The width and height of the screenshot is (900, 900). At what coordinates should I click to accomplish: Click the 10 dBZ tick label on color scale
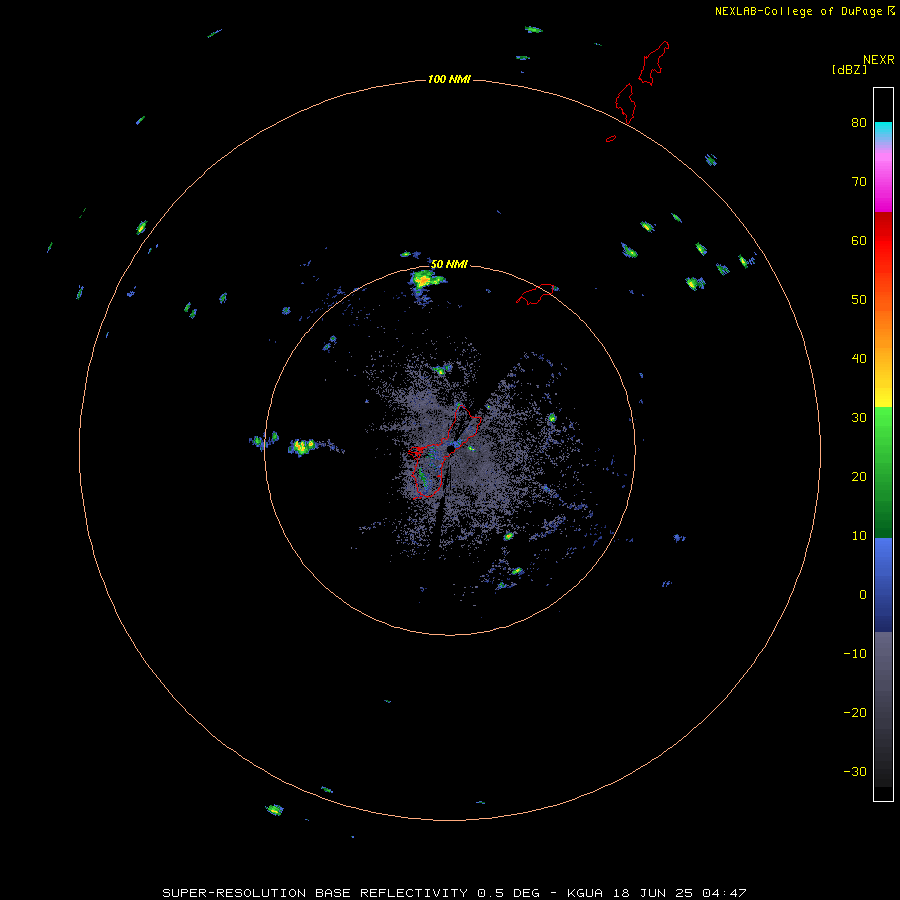859,536
